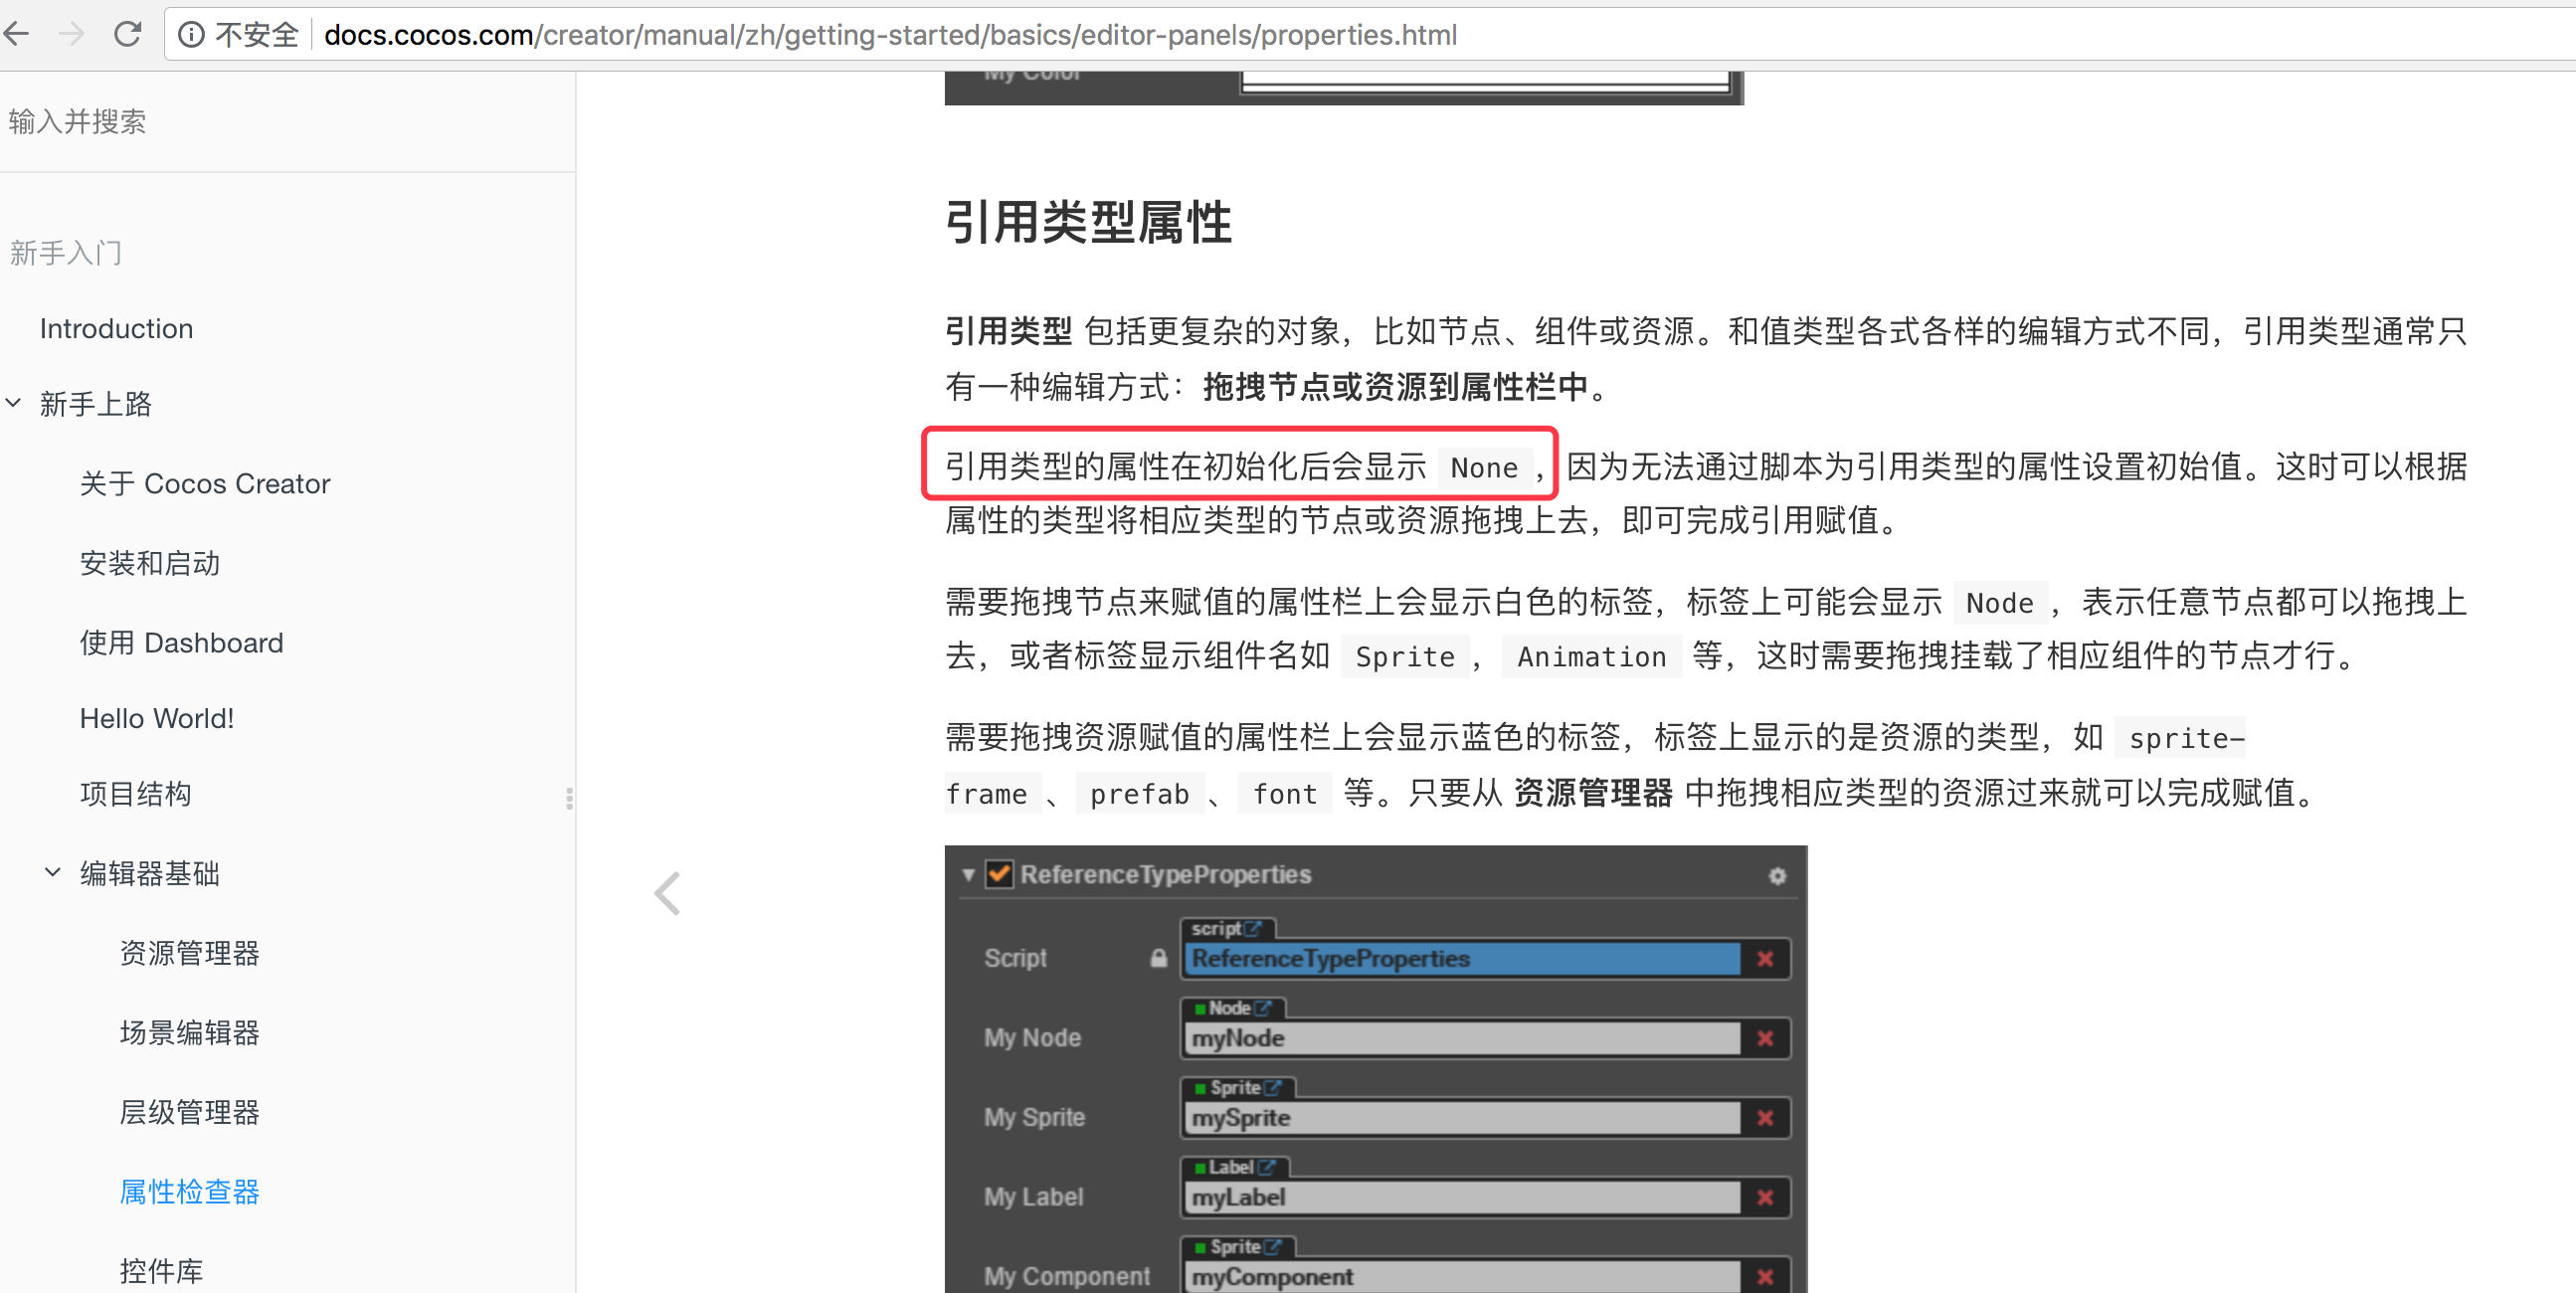Open the Hello World! sidebar page
Screen dimensions: 2576x1293
pos(156,718)
